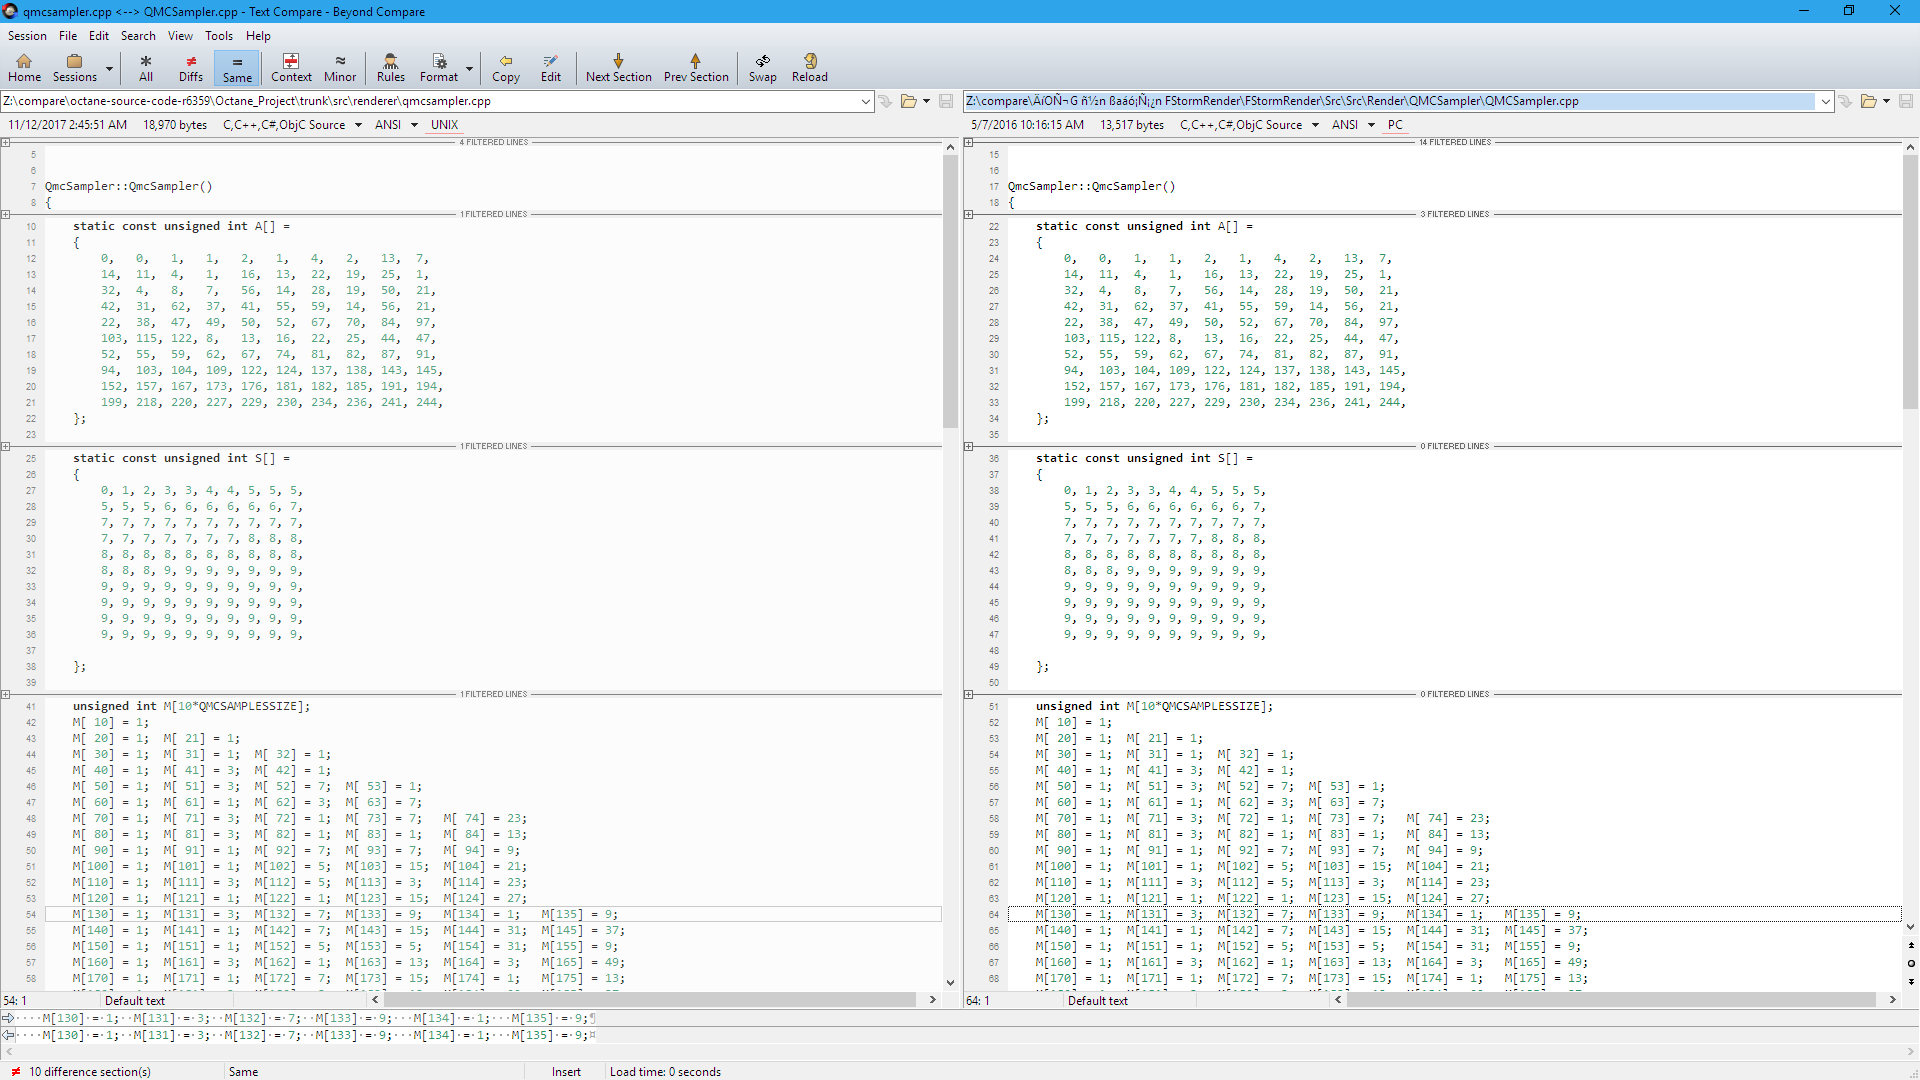Open the left ANSI encoding dropdown
This screenshot has height=1080, width=1920.
(414, 125)
